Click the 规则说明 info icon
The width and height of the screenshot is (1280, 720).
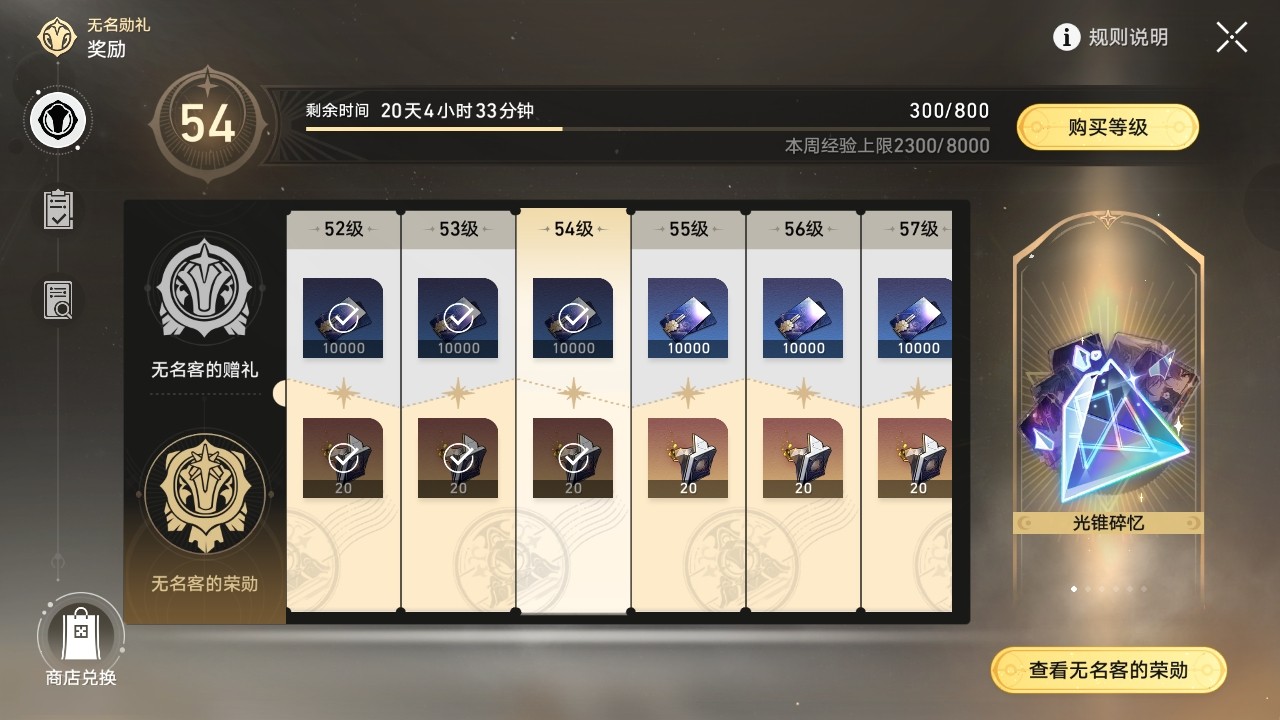[x=1067, y=38]
